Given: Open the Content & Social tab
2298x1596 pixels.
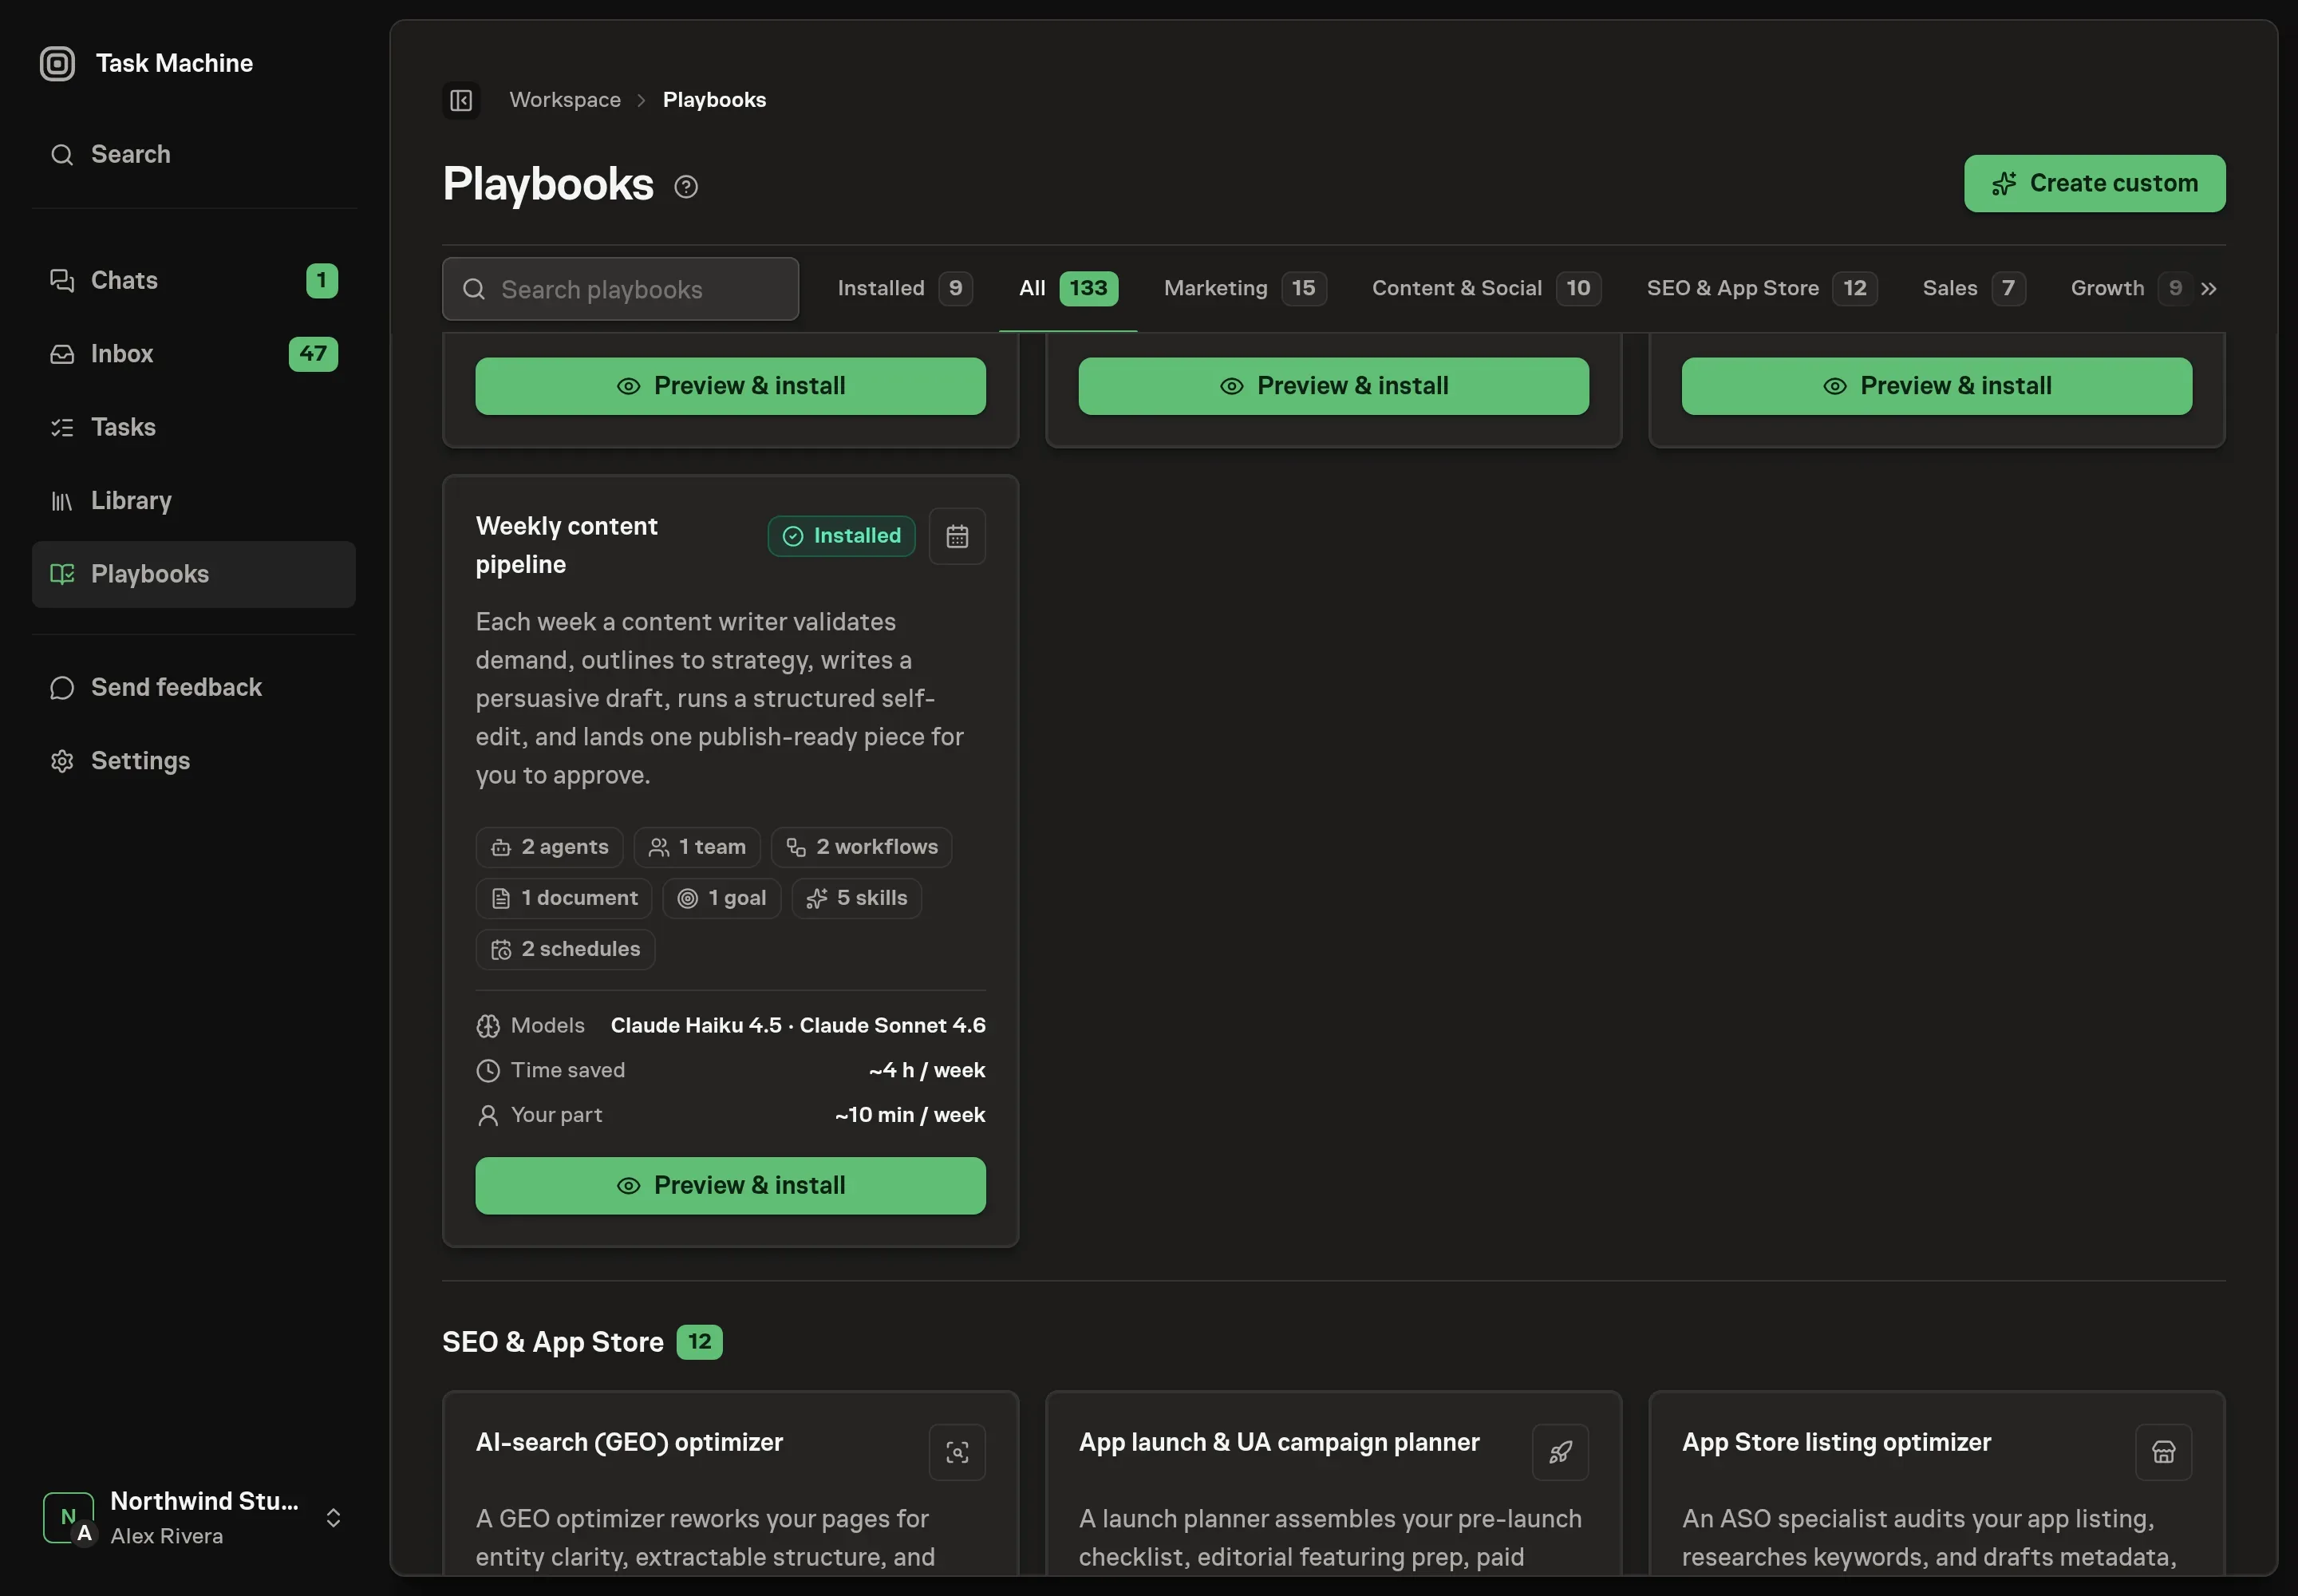Looking at the screenshot, I should pos(1486,289).
